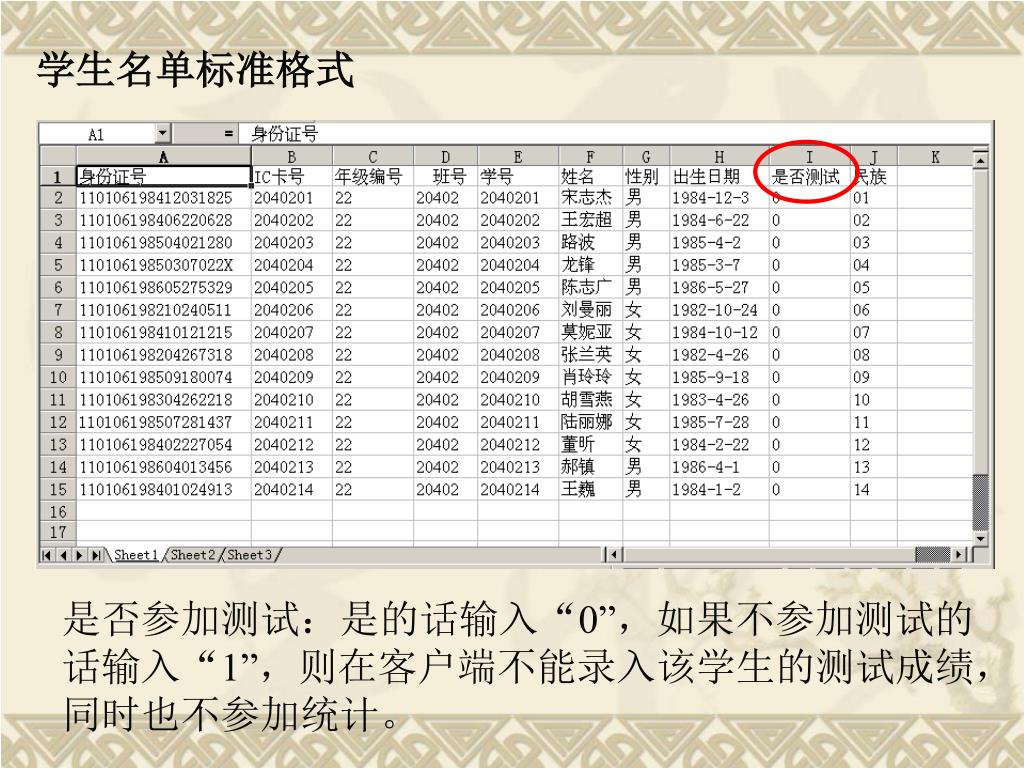This screenshot has width=1024, height=768.
Task: Select column I header
Action: tap(810, 157)
